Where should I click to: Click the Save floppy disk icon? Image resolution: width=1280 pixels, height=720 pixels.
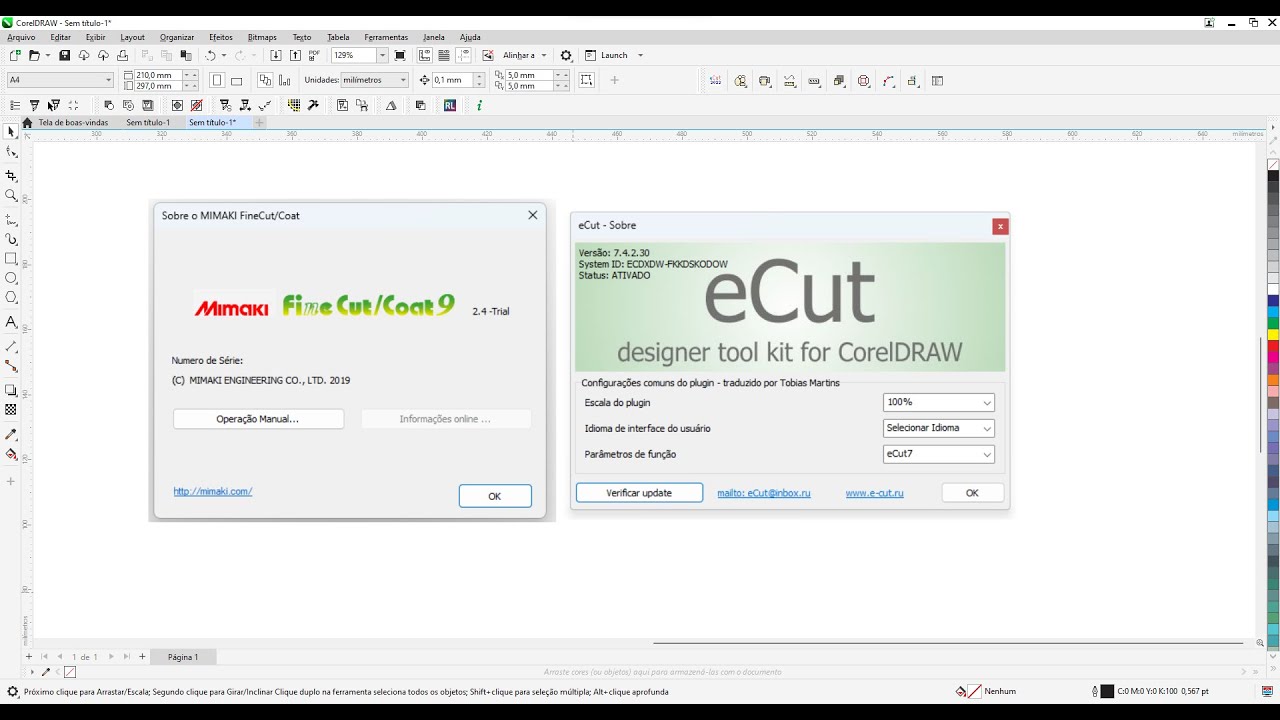point(65,55)
